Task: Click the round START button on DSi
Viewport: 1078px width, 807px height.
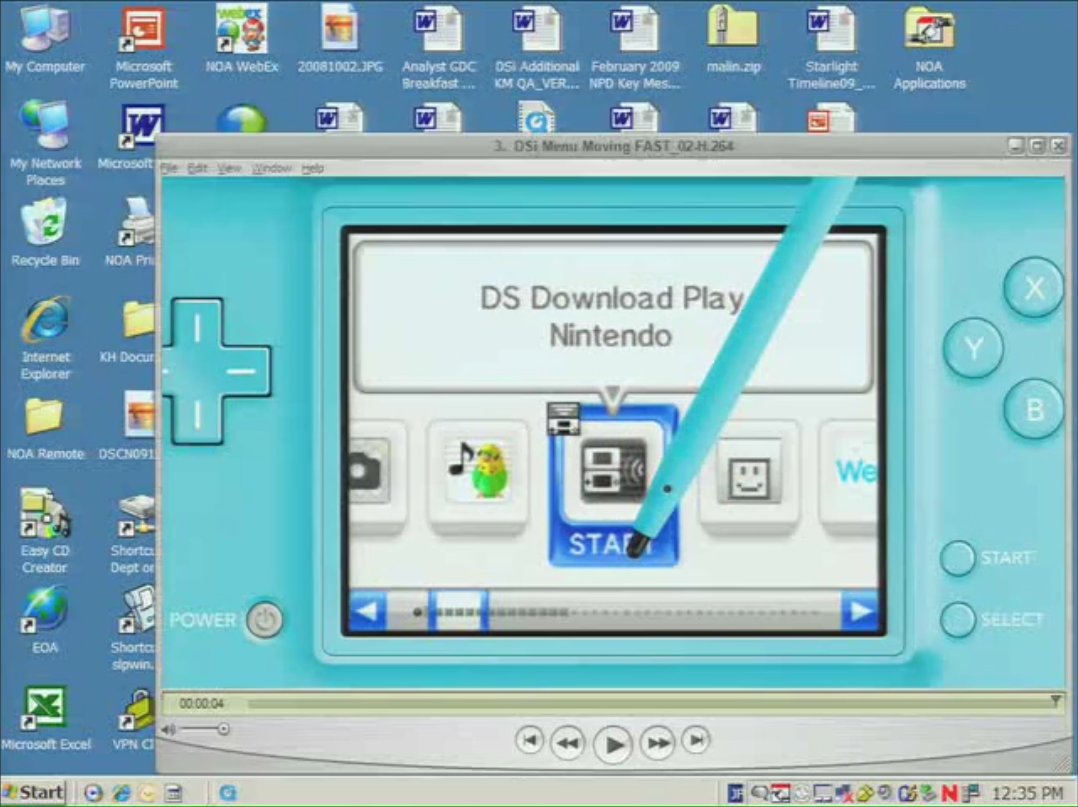Action: point(957,557)
